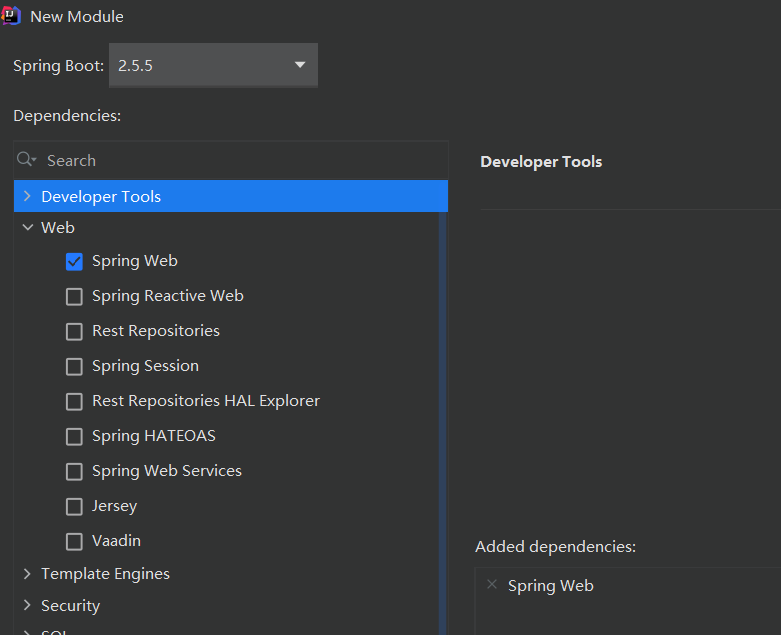Enable Rest Repositories HAL Explorer checkbox
781x635 pixels.
click(x=74, y=401)
